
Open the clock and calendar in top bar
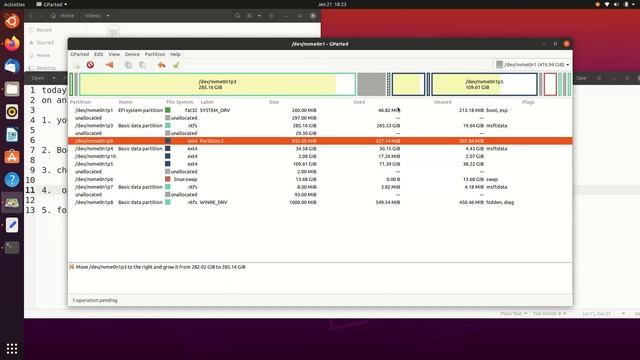pyautogui.click(x=332, y=4)
